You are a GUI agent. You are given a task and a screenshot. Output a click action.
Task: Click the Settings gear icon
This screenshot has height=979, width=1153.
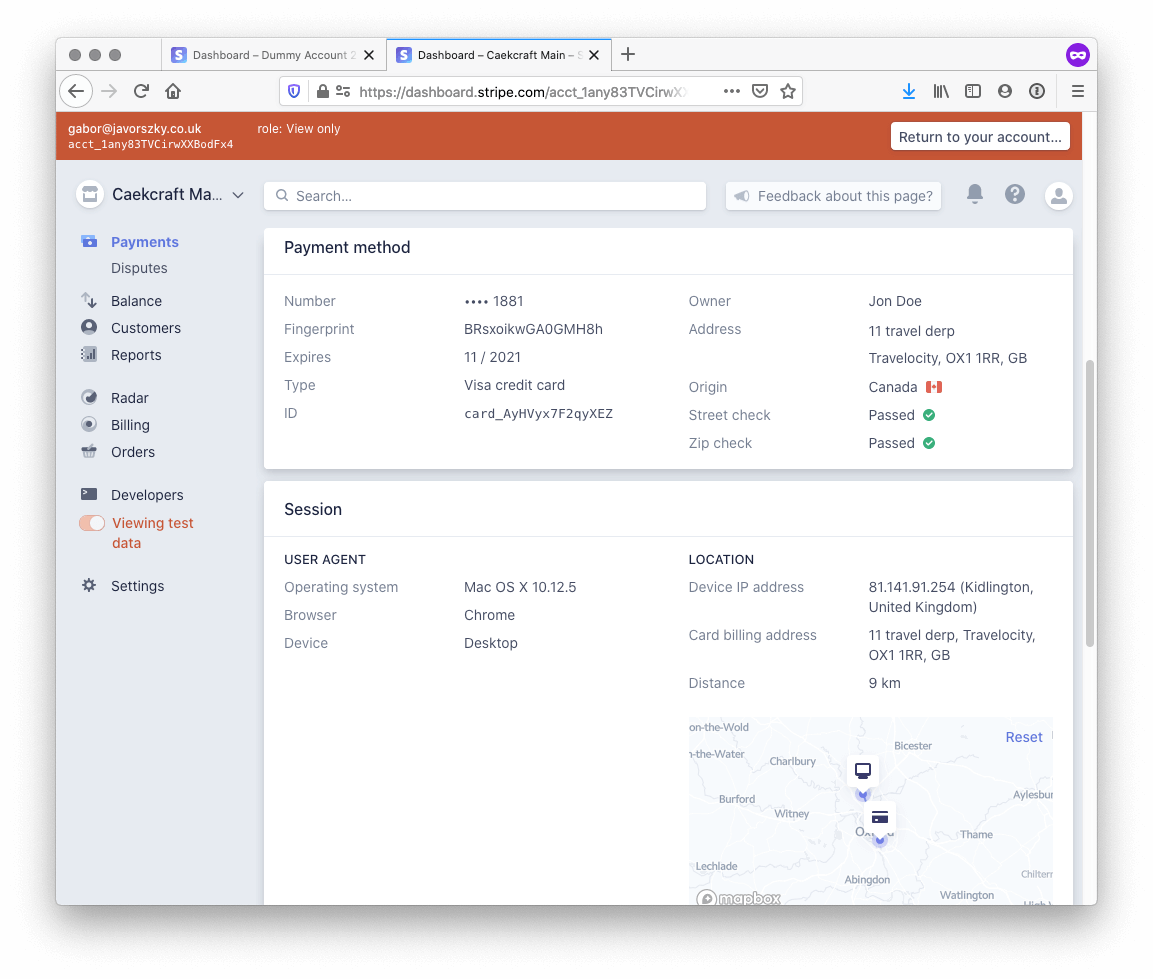click(x=89, y=585)
